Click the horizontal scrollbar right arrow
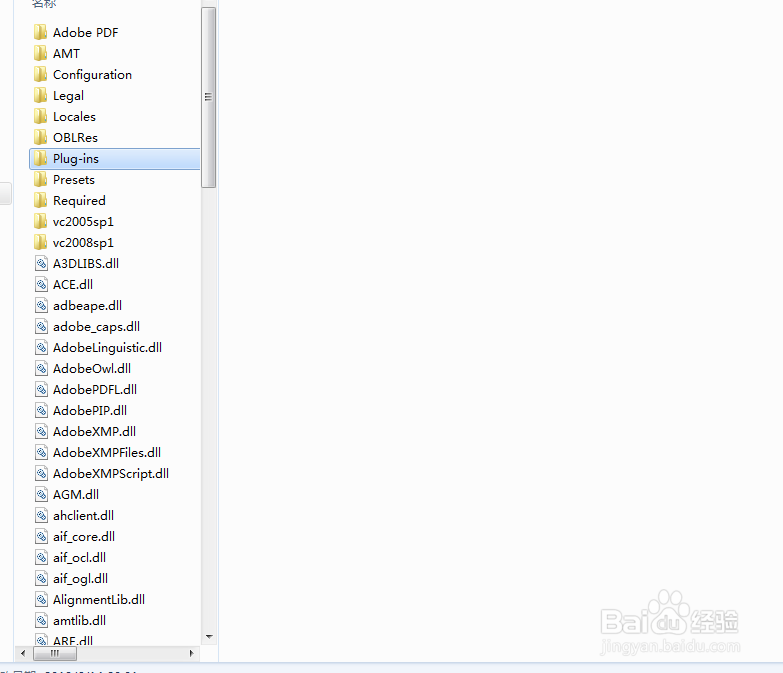 click(192, 653)
